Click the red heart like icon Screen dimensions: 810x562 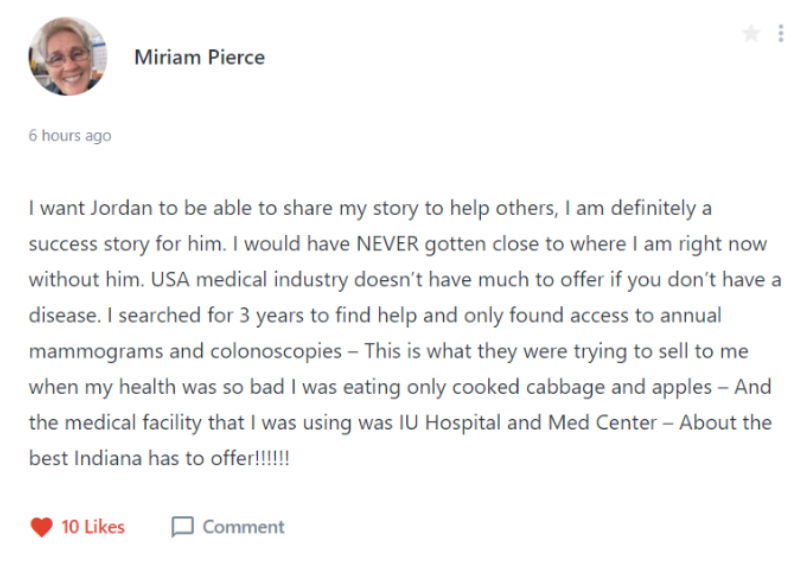pyautogui.click(x=40, y=527)
